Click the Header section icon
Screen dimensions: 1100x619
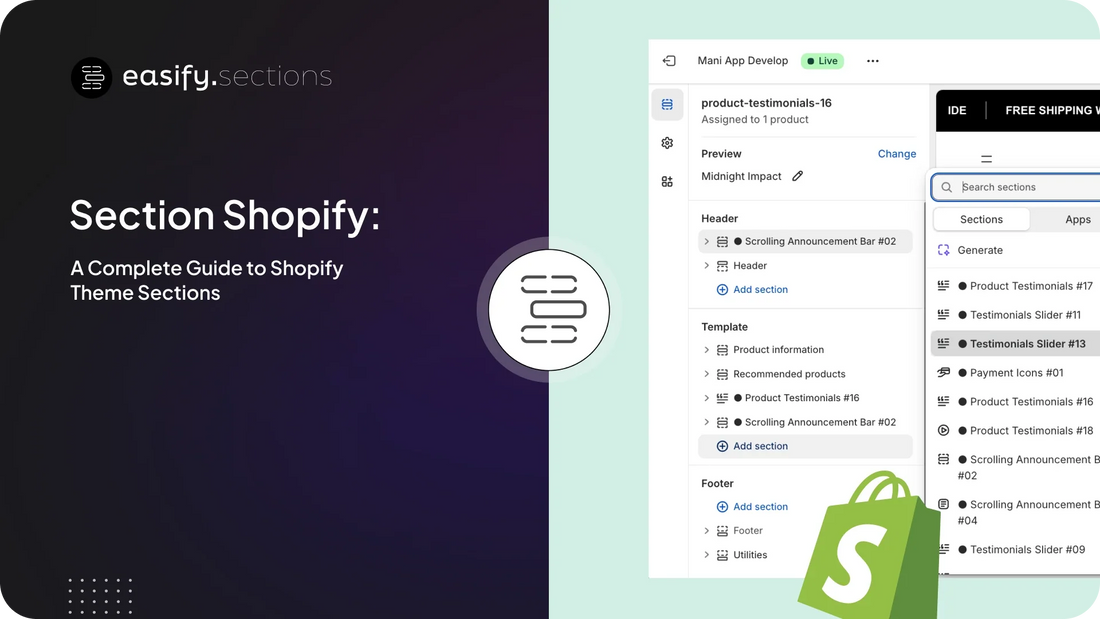723,266
